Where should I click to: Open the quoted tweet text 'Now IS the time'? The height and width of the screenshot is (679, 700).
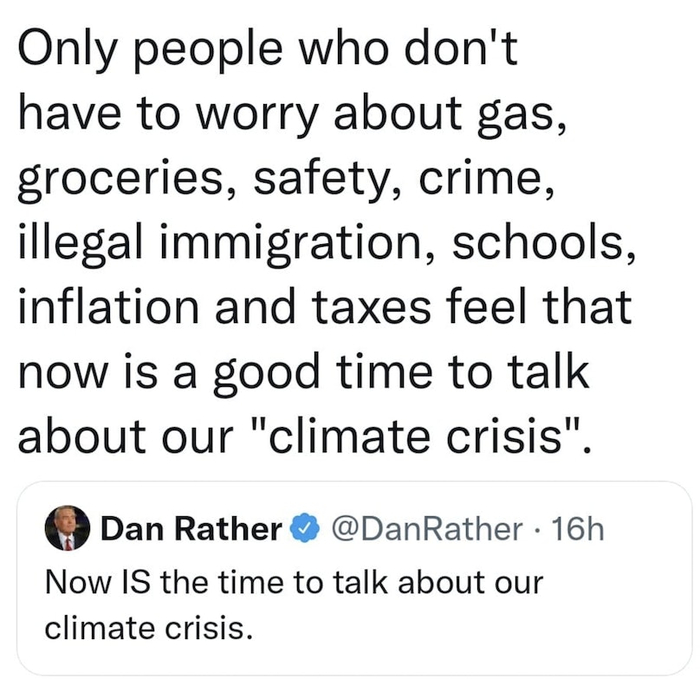coord(164,583)
